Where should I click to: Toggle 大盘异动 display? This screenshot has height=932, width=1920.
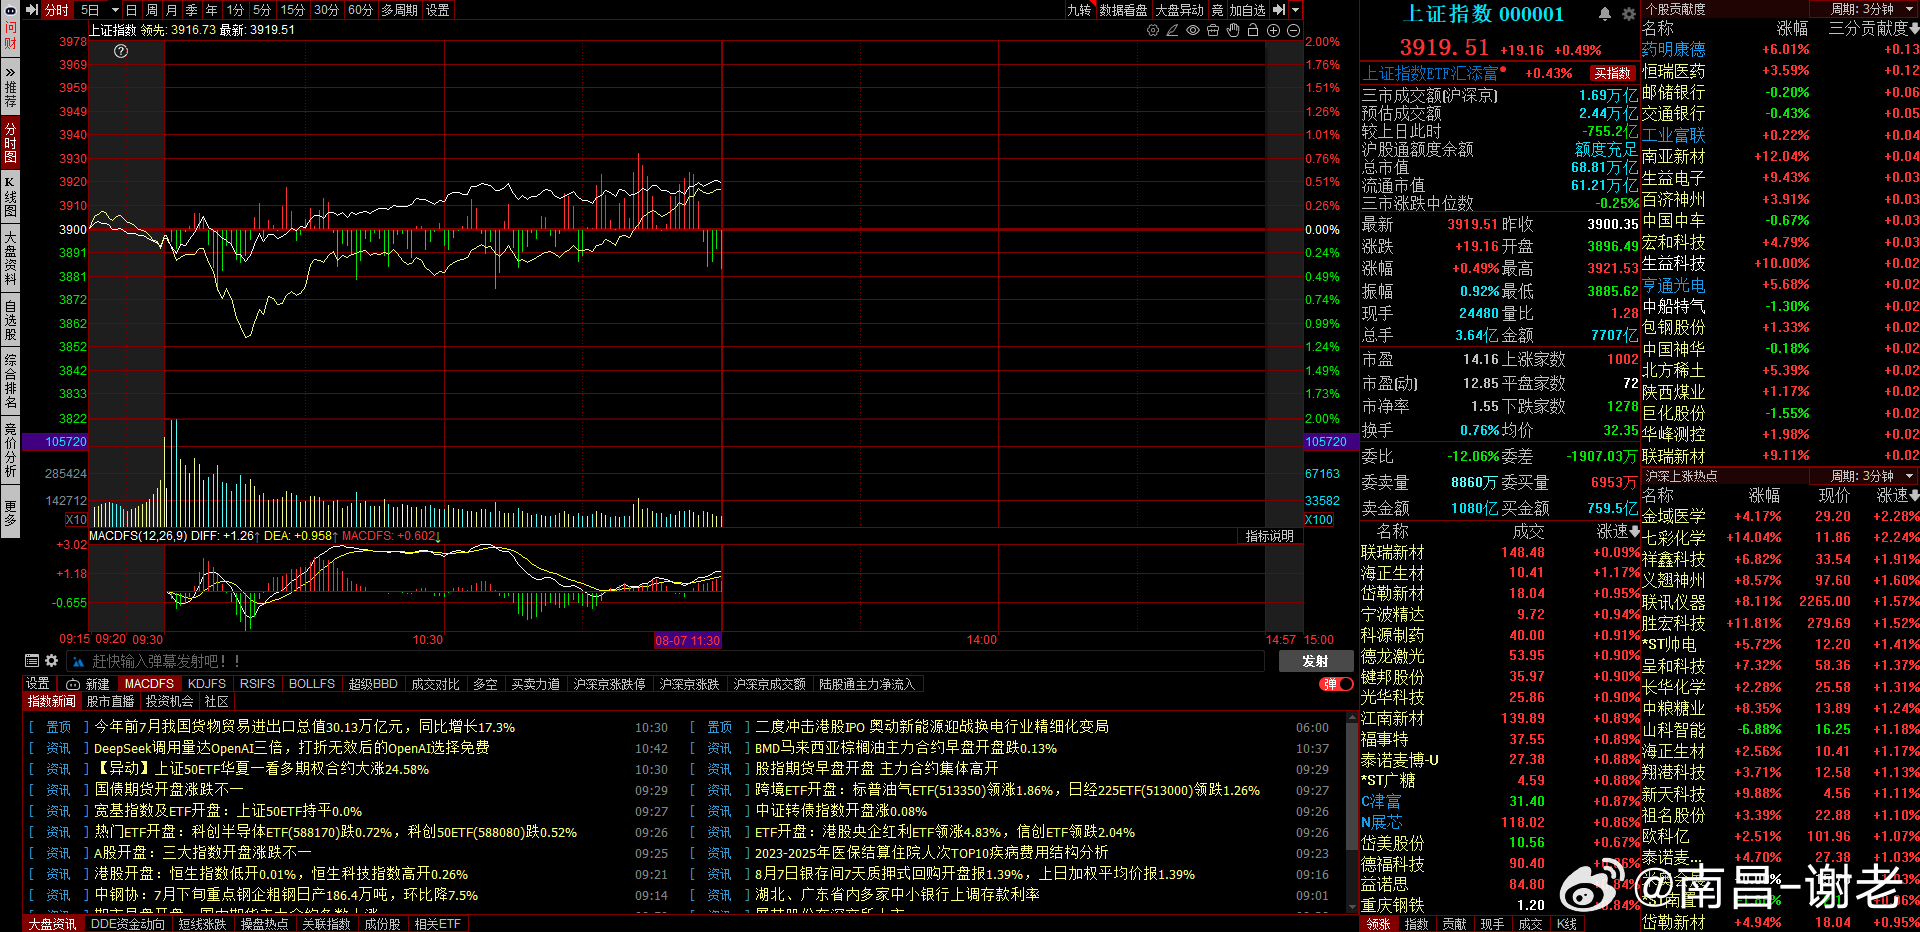coord(1180,10)
